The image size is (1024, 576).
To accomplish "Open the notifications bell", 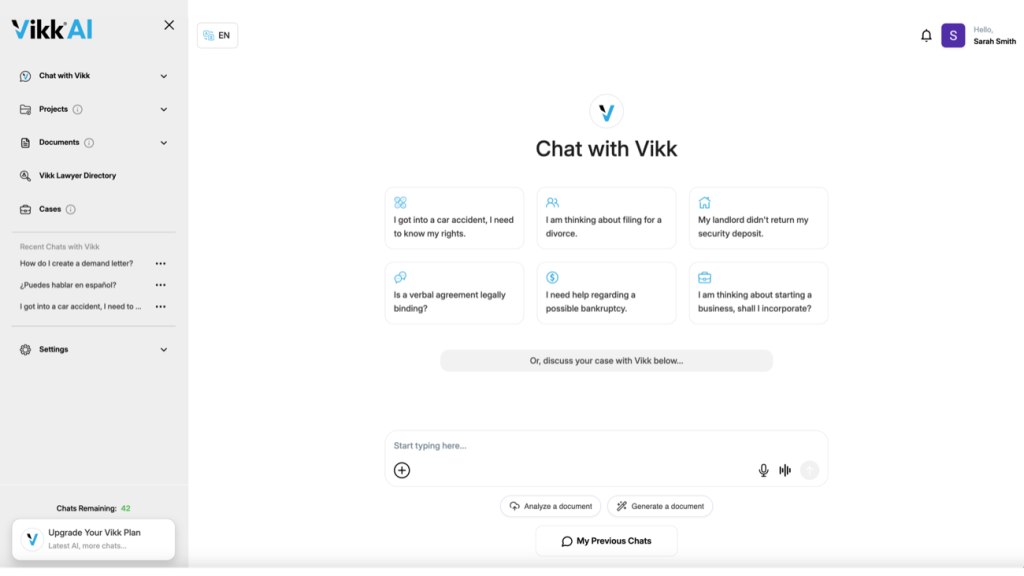I will 925,35.
